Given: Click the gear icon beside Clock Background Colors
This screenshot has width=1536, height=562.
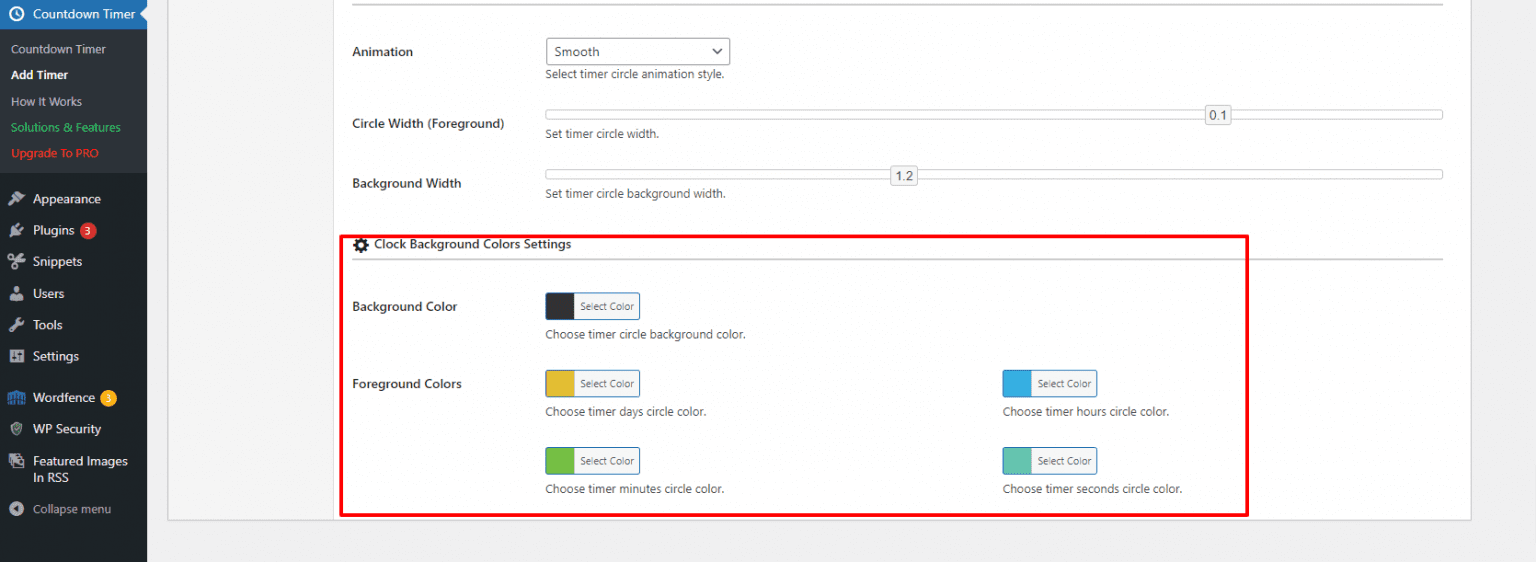Looking at the screenshot, I should 361,245.
